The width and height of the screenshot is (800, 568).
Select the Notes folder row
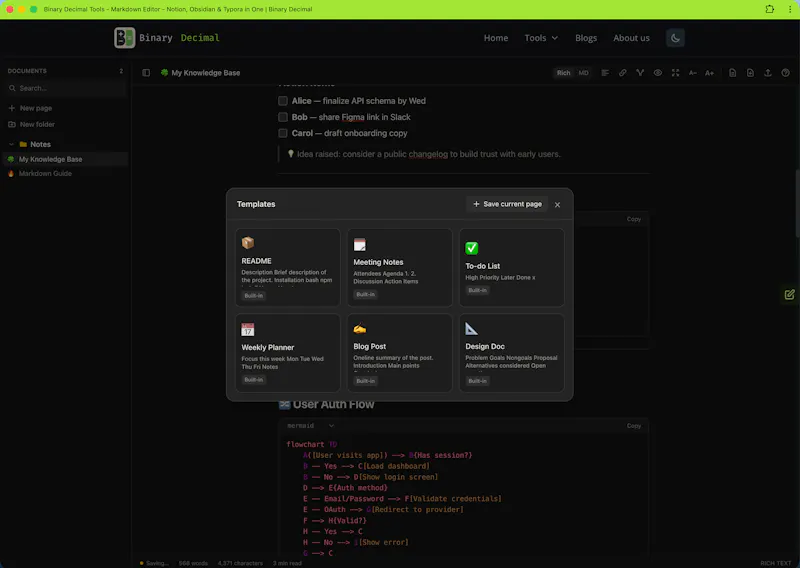(65, 144)
